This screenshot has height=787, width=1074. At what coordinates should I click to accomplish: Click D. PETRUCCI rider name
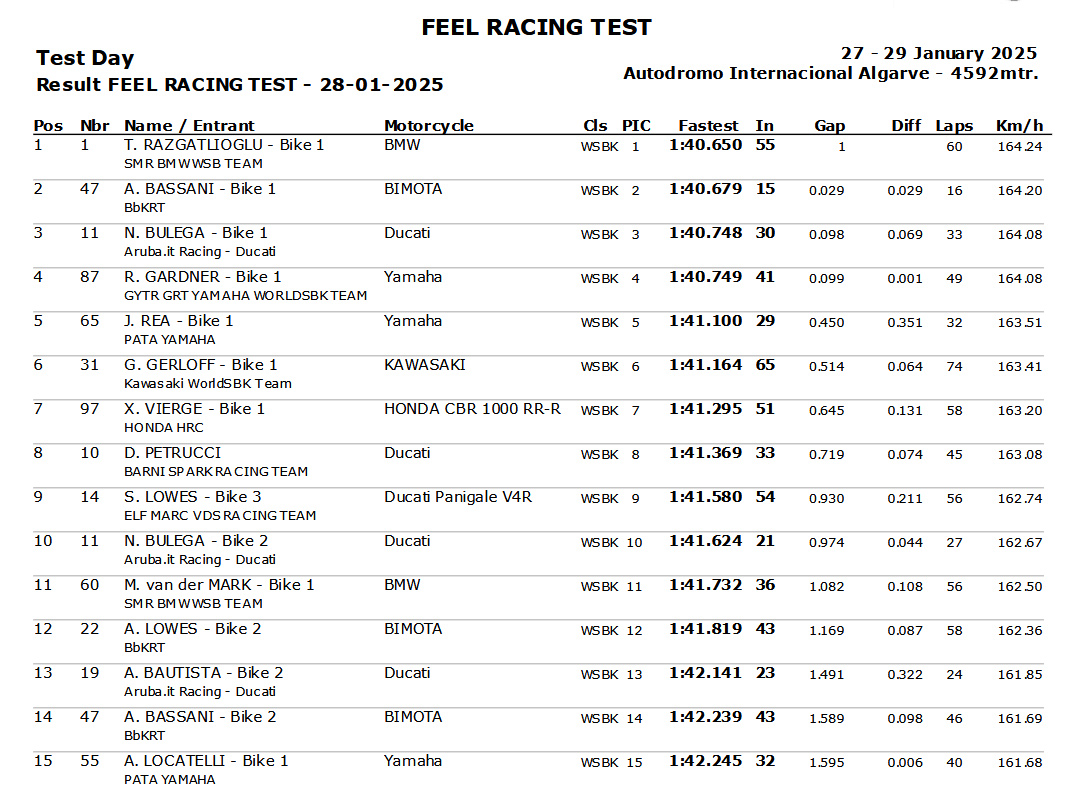pos(173,453)
